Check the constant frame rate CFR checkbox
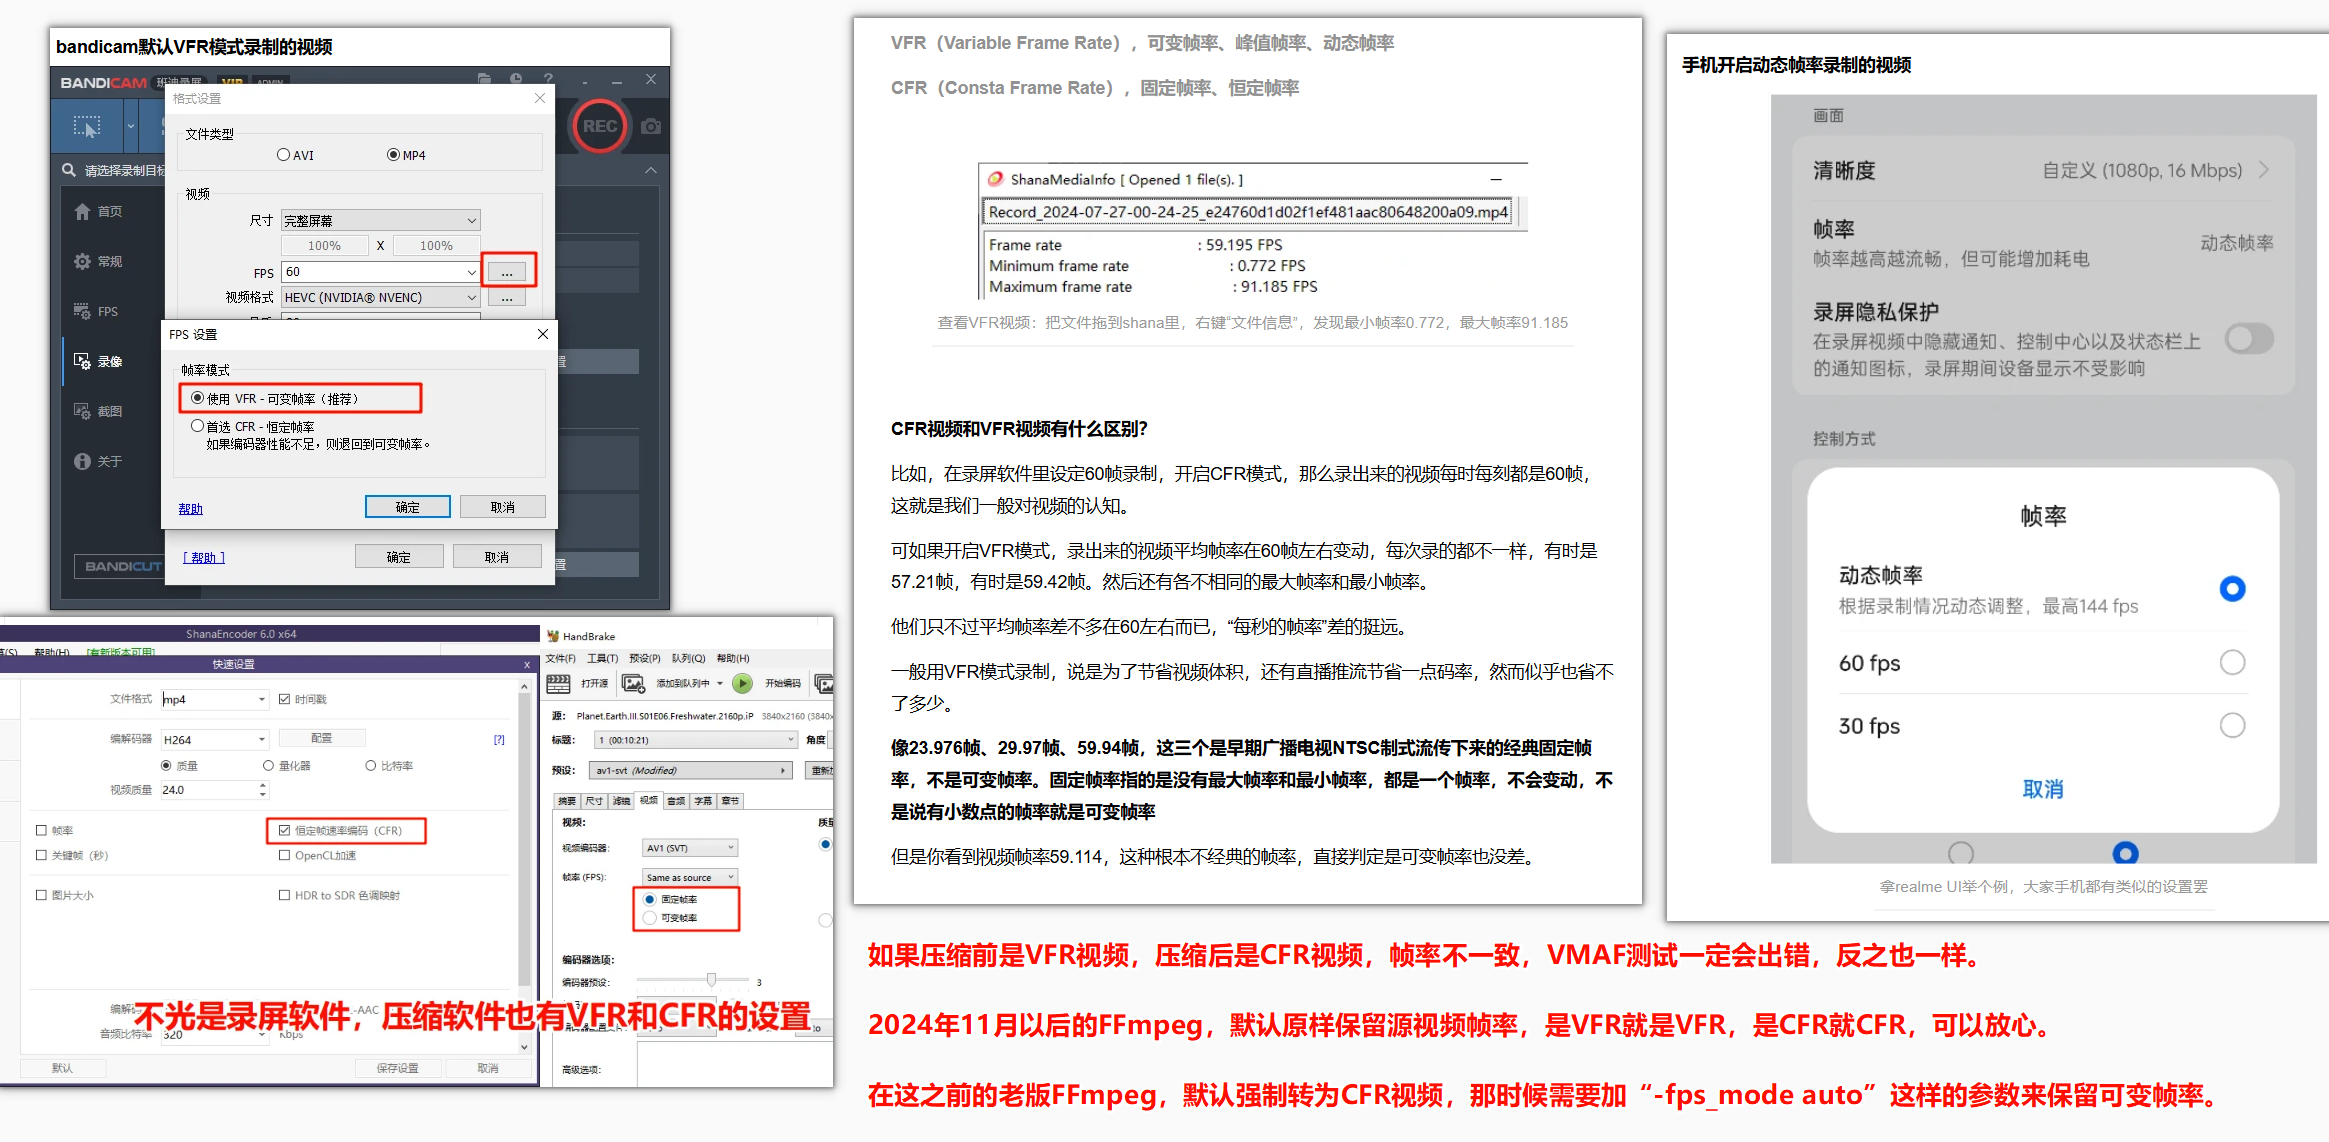This screenshot has height=1142, width=2329. click(285, 830)
